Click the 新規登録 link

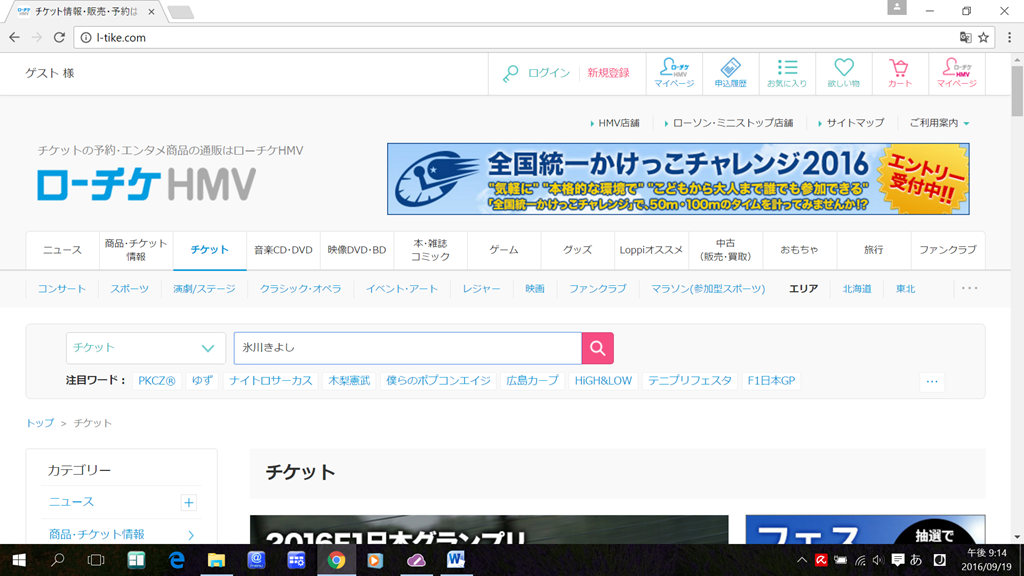pos(608,73)
